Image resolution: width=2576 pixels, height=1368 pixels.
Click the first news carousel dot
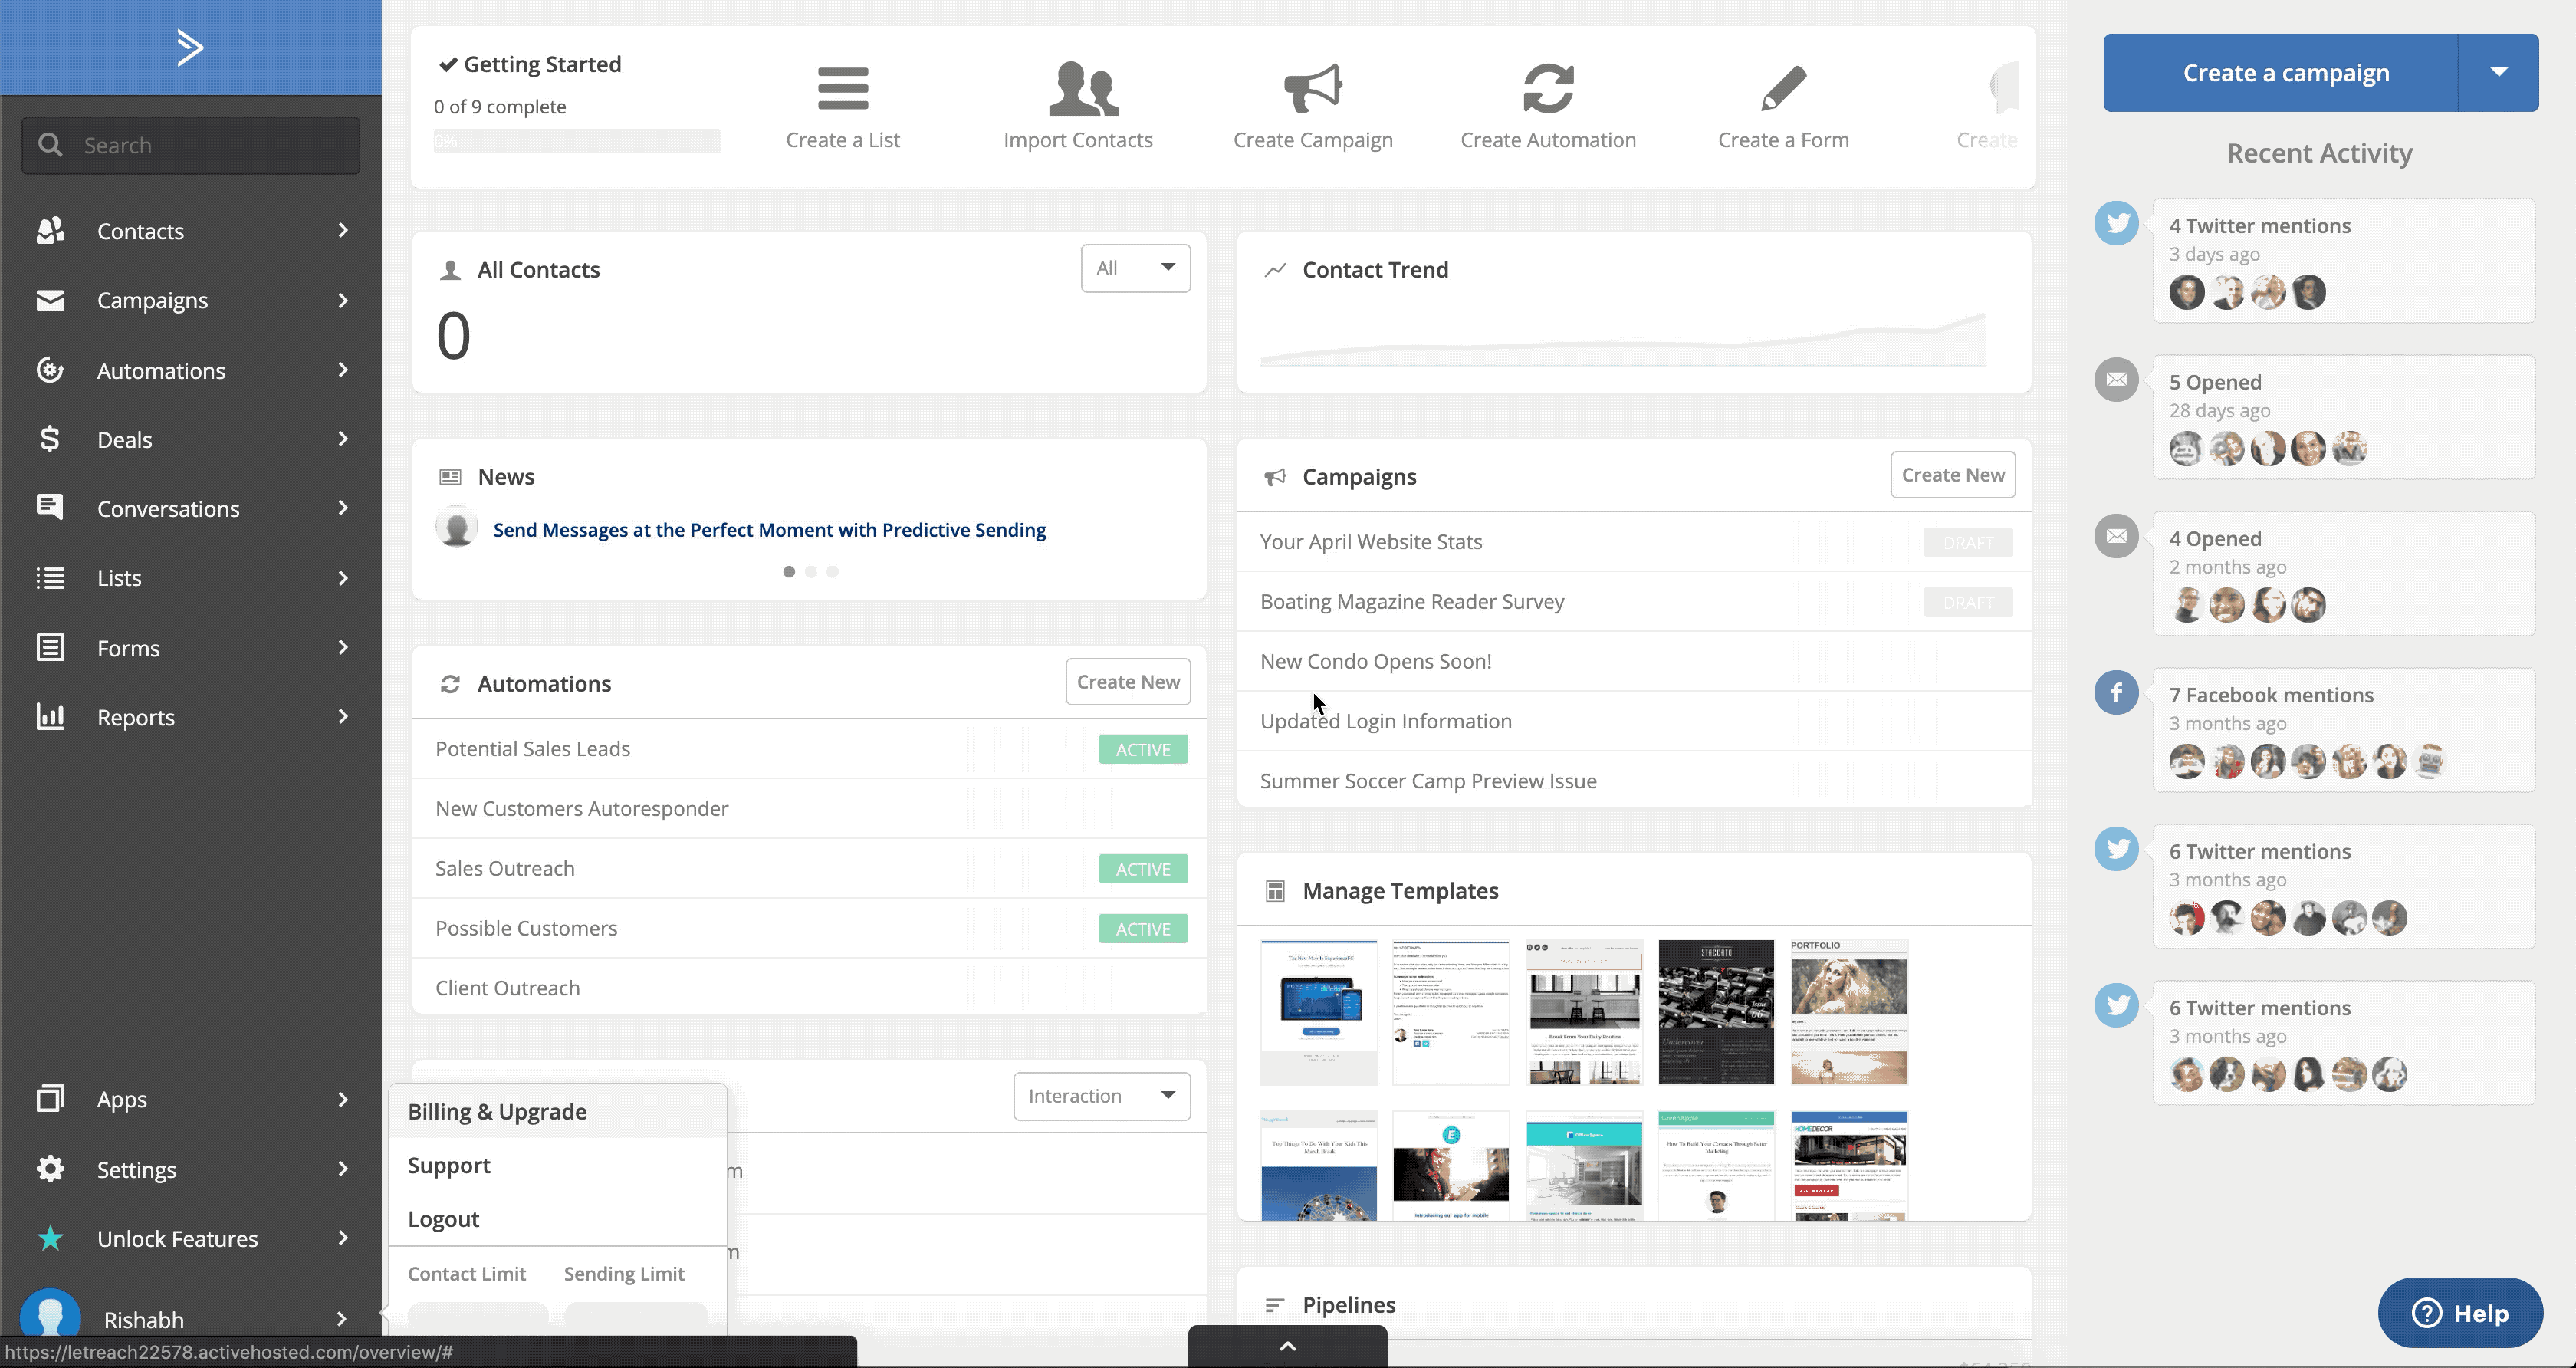point(789,572)
